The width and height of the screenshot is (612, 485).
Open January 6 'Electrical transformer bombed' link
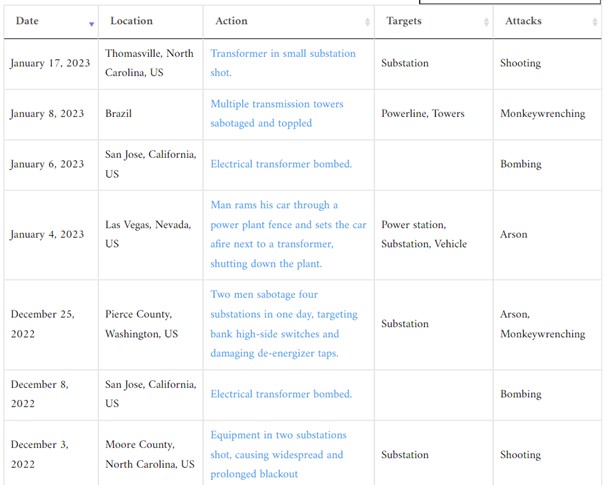click(281, 164)
